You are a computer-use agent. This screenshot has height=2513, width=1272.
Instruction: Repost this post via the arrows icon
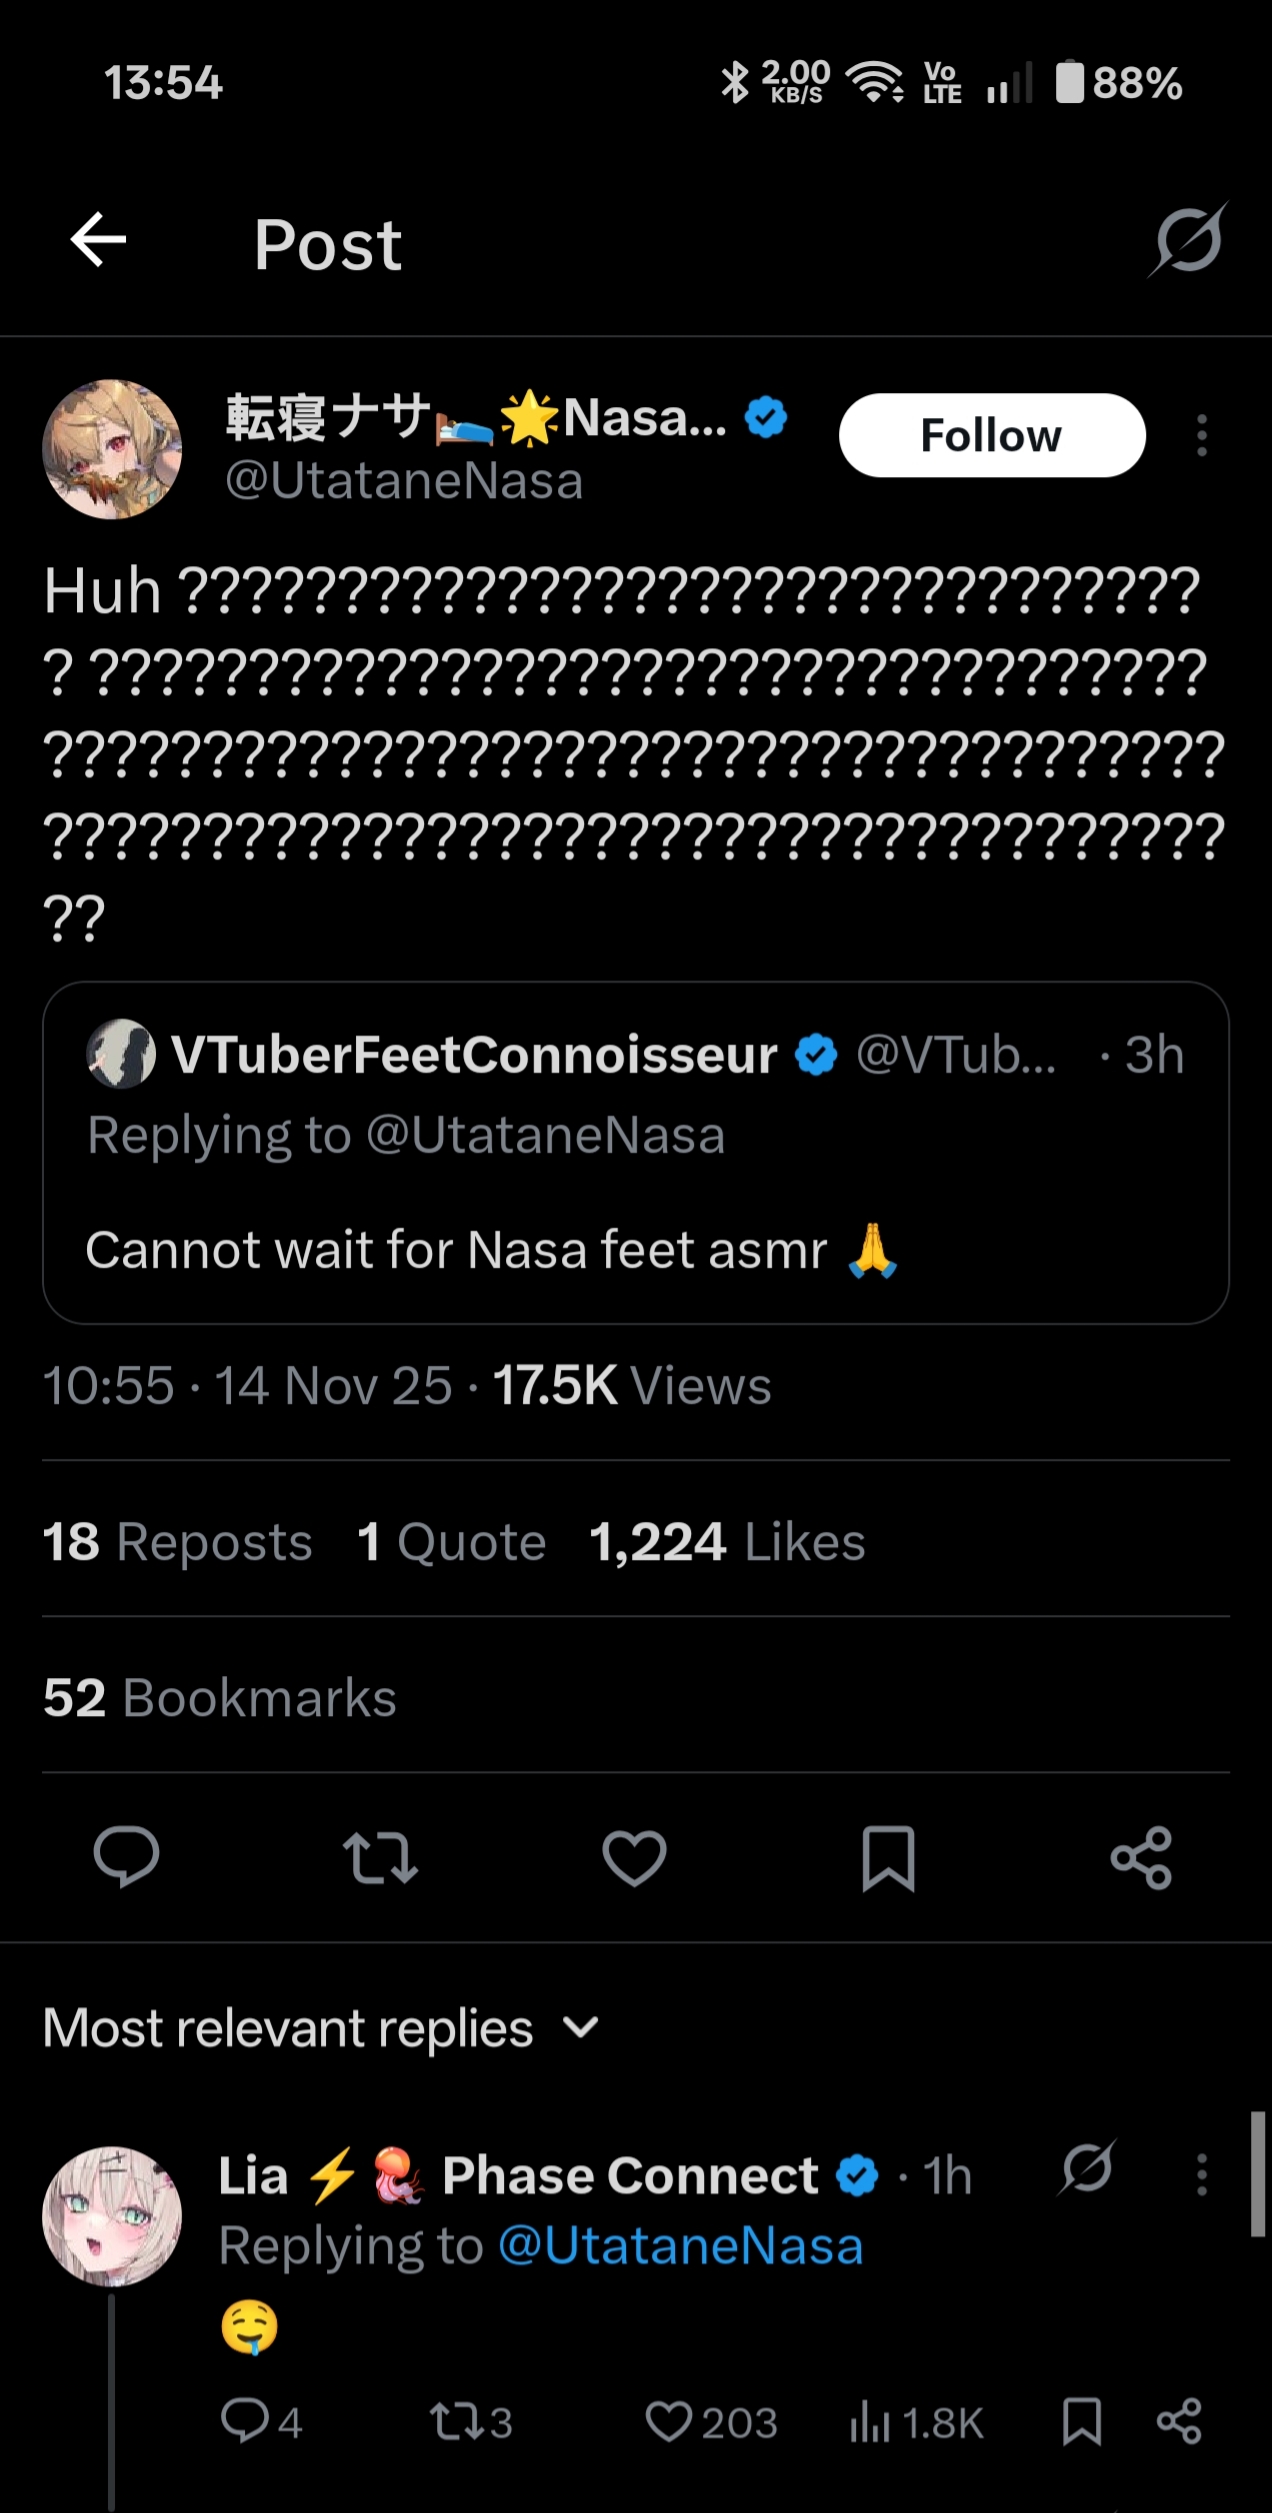click(380, 1857)
